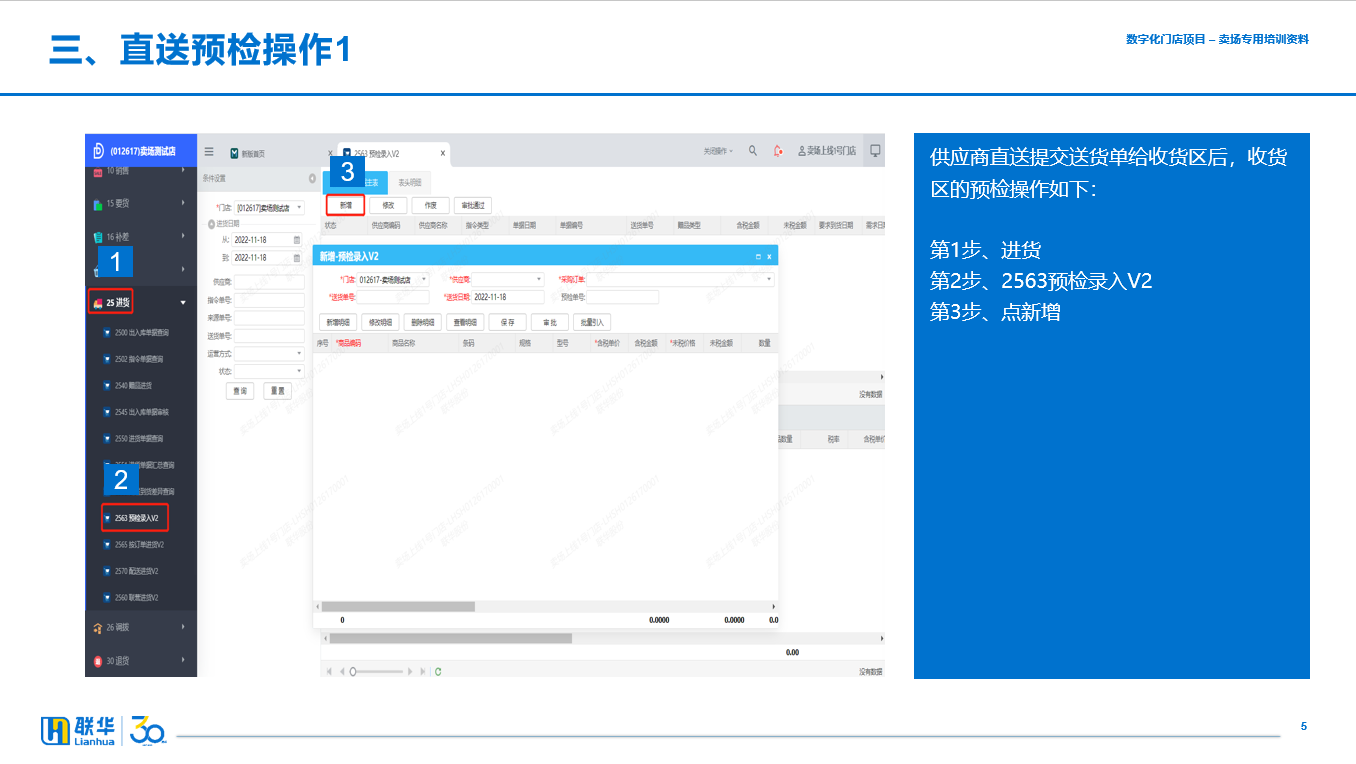Collapse the 25 进货 menu arrow

pyautogui.click(x=183, y=302)
